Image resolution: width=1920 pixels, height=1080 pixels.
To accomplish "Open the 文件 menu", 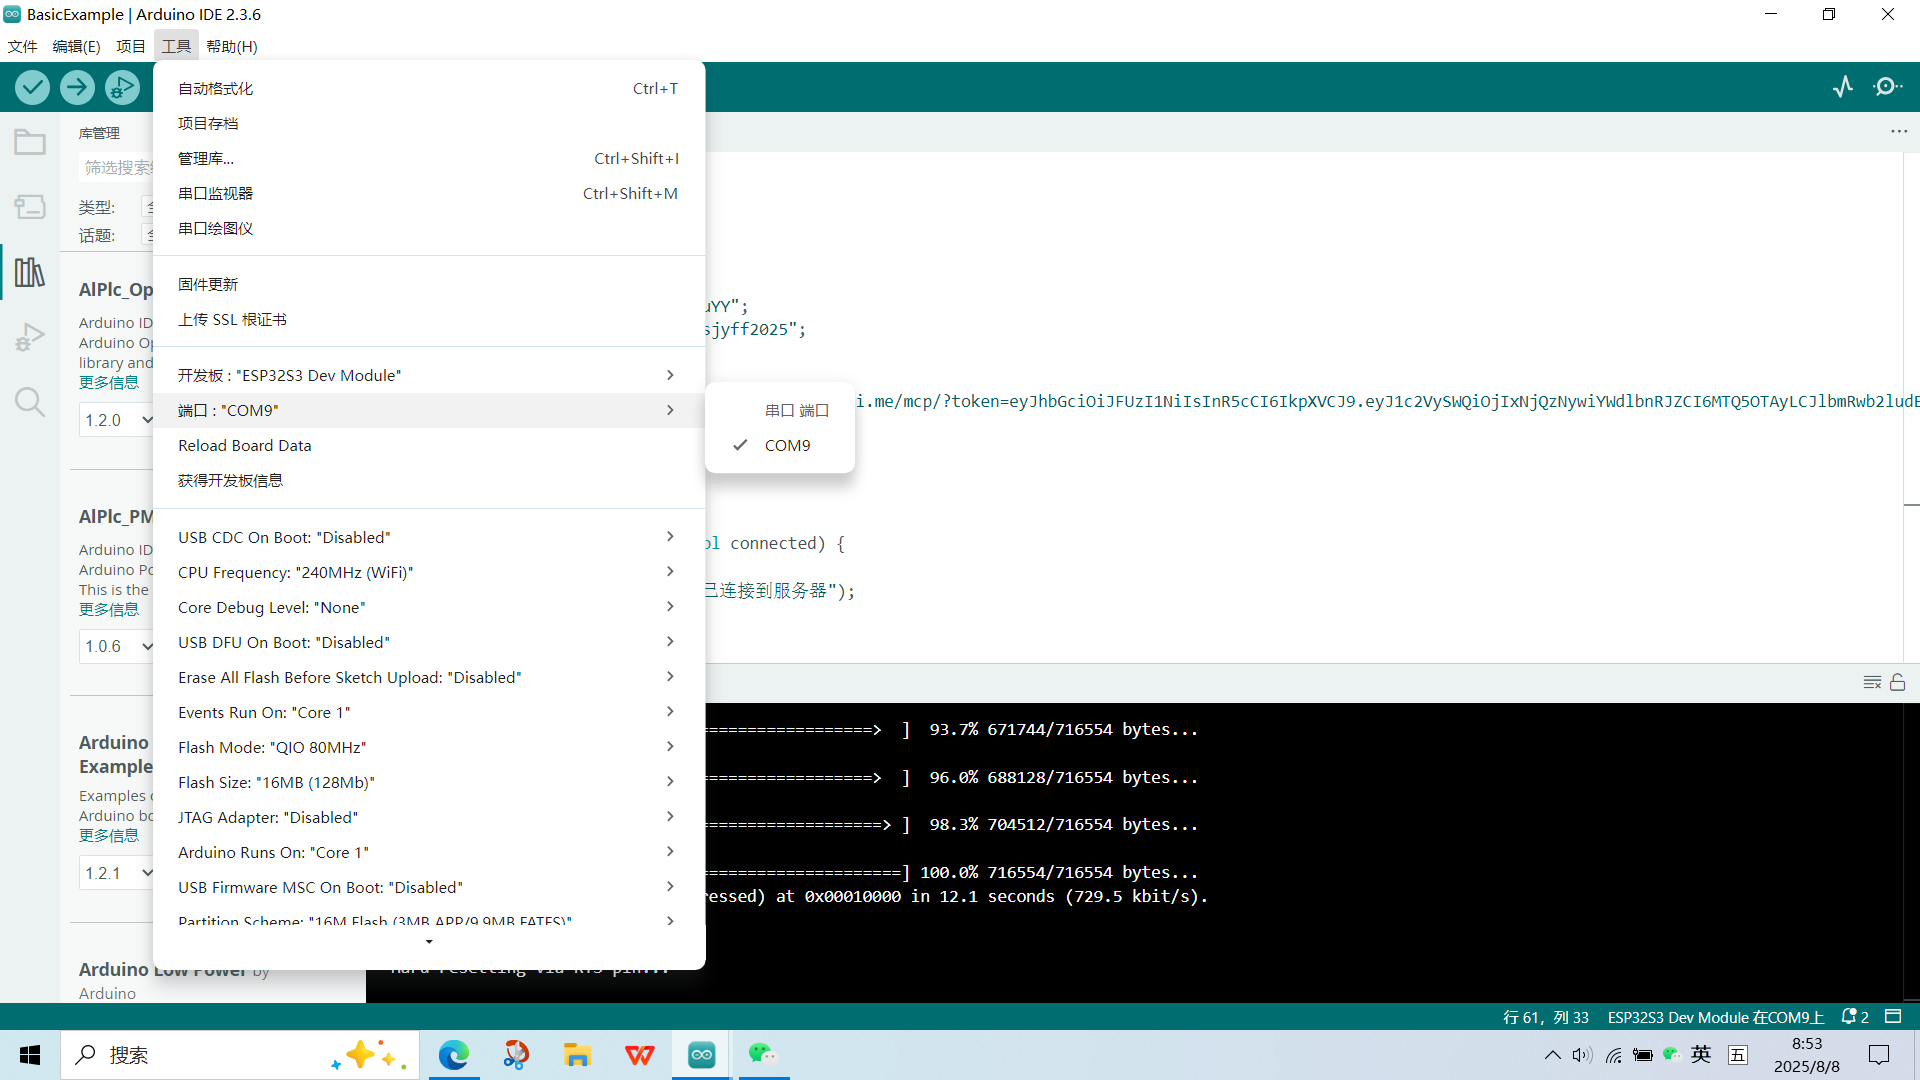I will click(22, 46).
